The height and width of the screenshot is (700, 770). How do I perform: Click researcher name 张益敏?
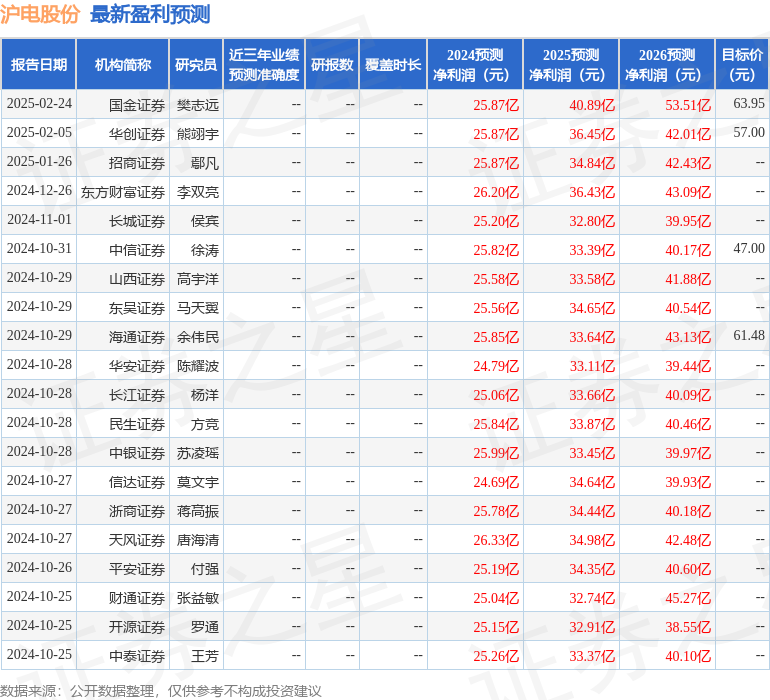[x=198, y=598]
